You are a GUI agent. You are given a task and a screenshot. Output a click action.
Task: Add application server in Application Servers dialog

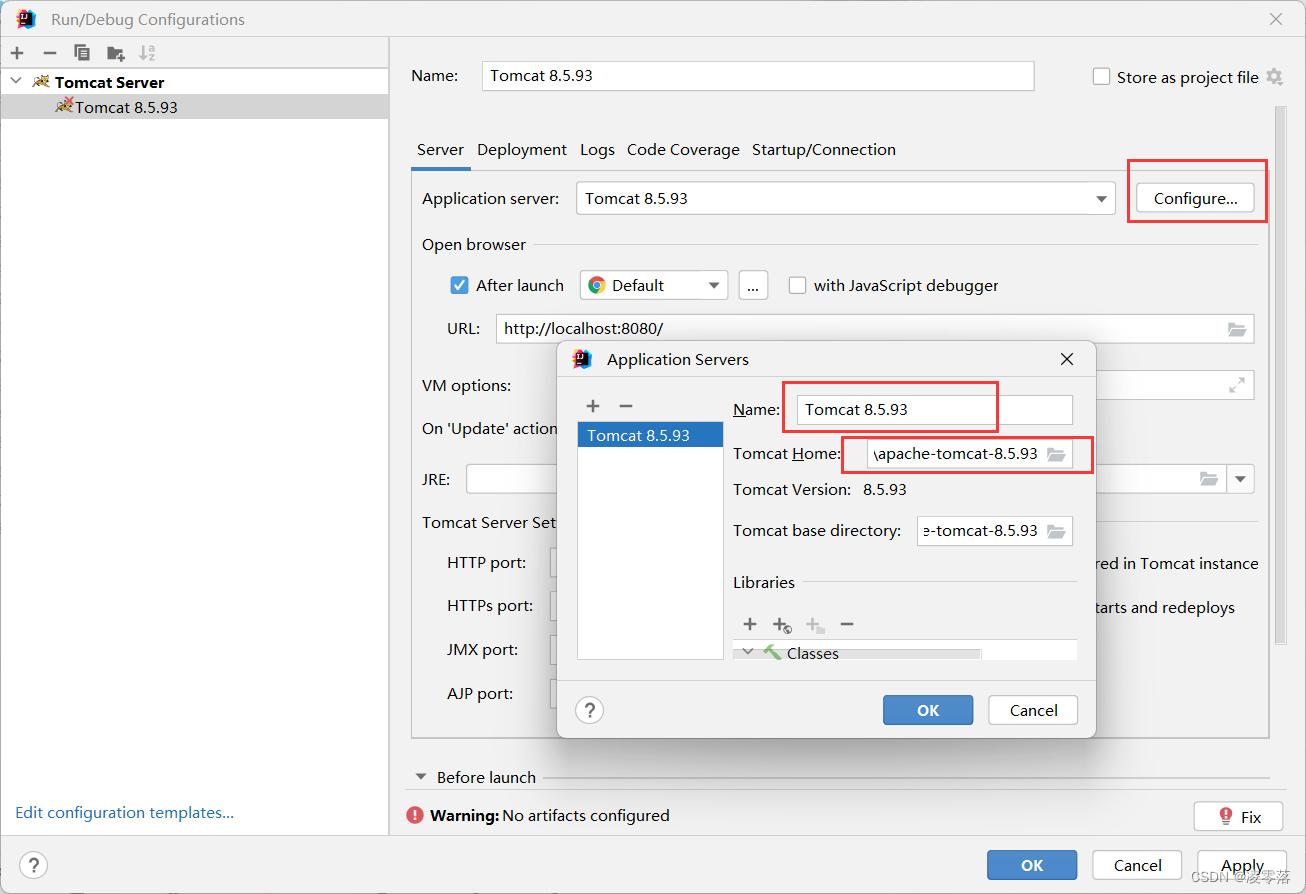click(593, 406)
